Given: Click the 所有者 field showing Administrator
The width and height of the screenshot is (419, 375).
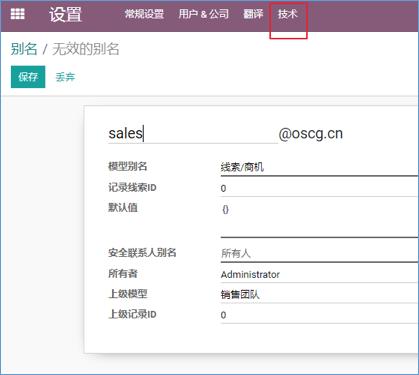Looking at the screenshot, I should pos(320,274).
